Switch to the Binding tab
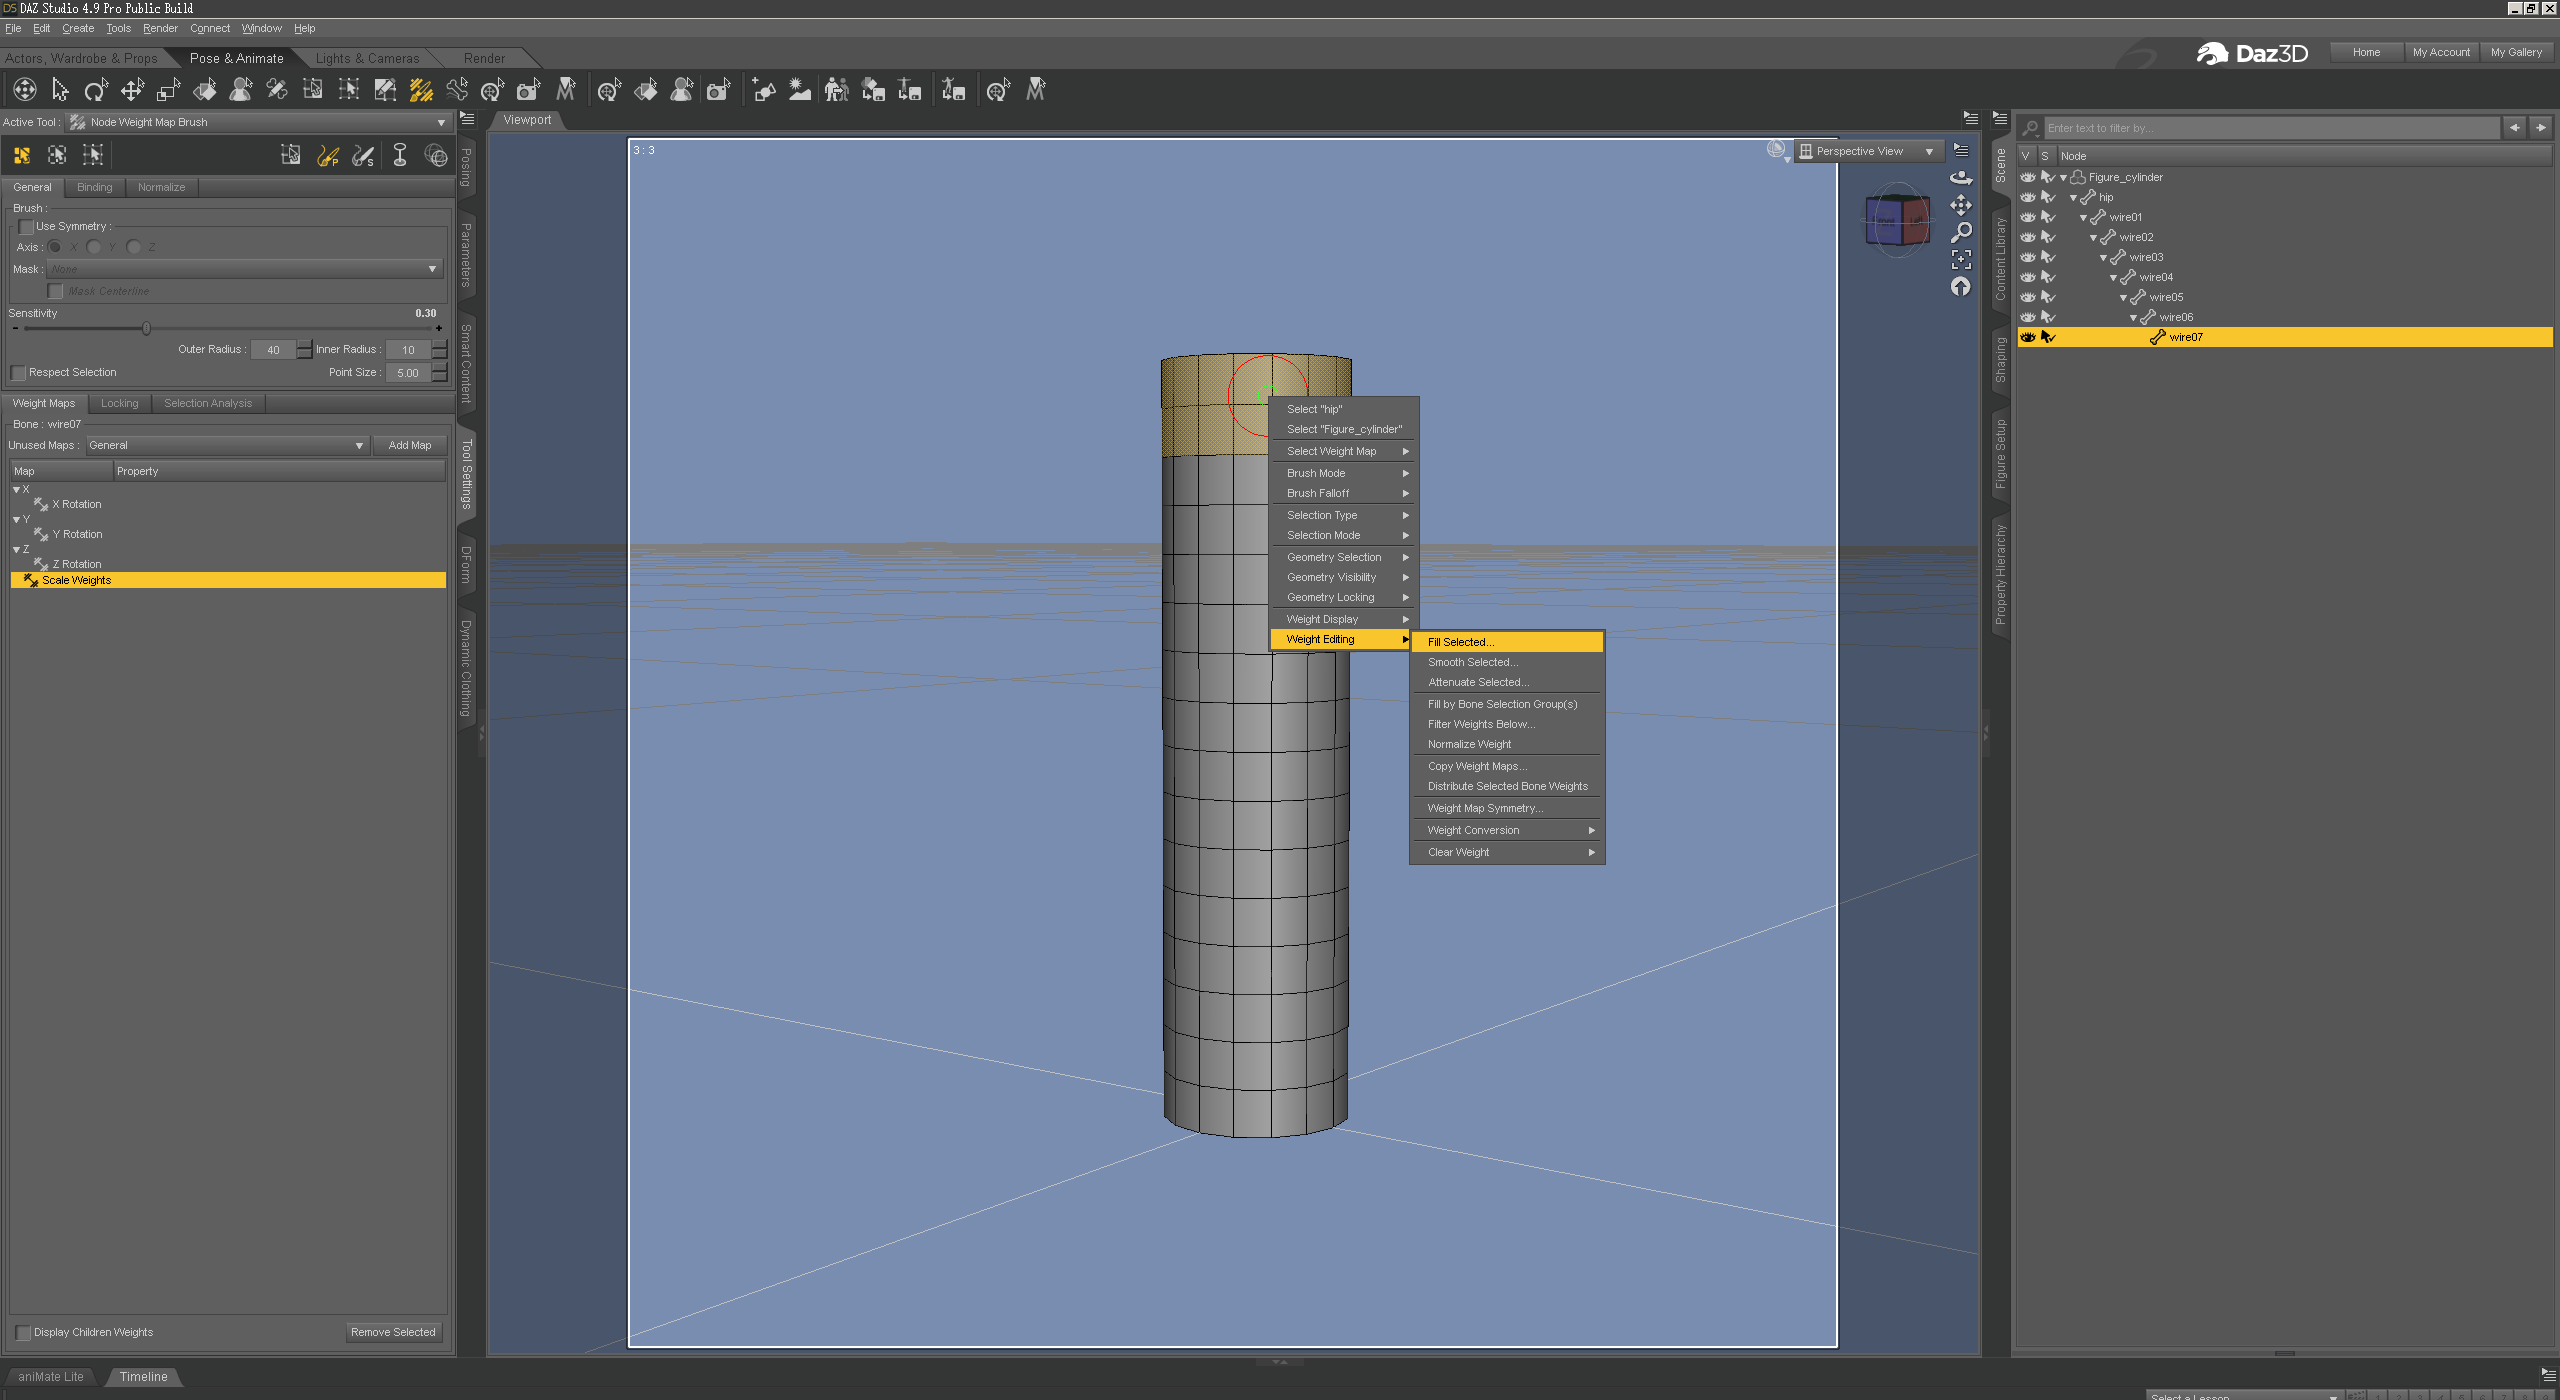Image resolution: width=2560 pixels, height=1400 pixels. 94,187
